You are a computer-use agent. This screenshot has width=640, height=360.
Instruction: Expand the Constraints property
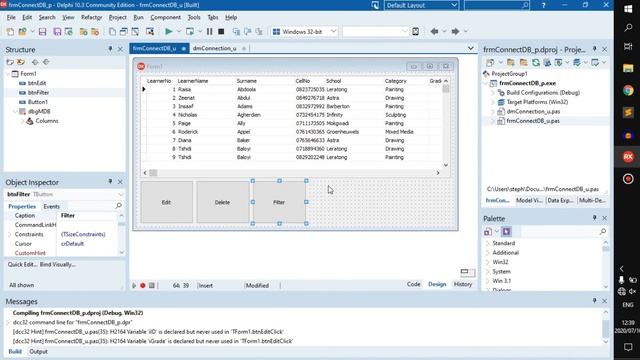pos(9,234)
